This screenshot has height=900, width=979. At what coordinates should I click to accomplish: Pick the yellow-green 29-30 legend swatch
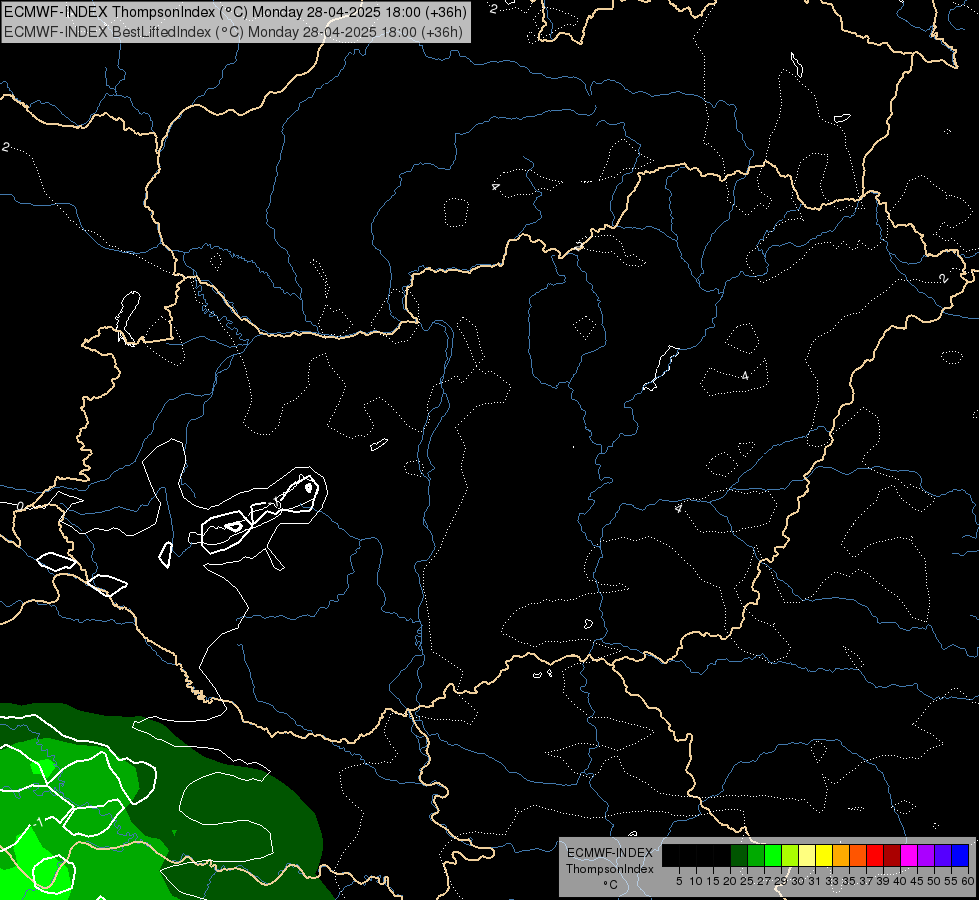point(790,855)
